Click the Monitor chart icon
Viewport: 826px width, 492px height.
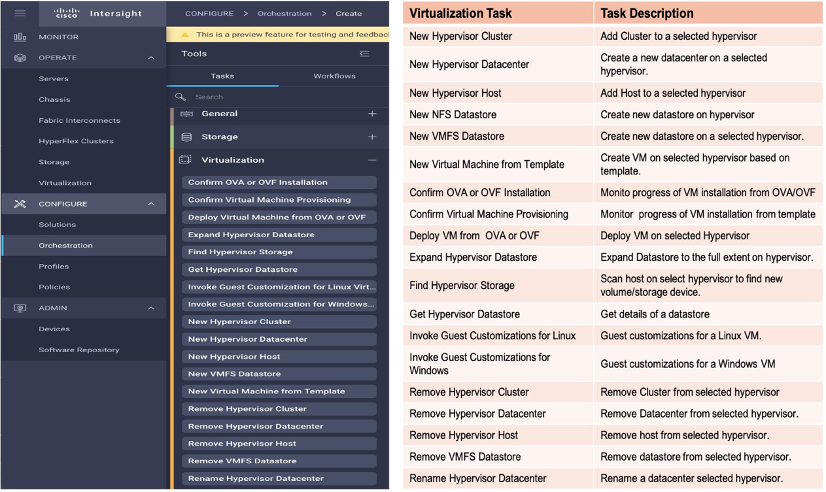20,37
